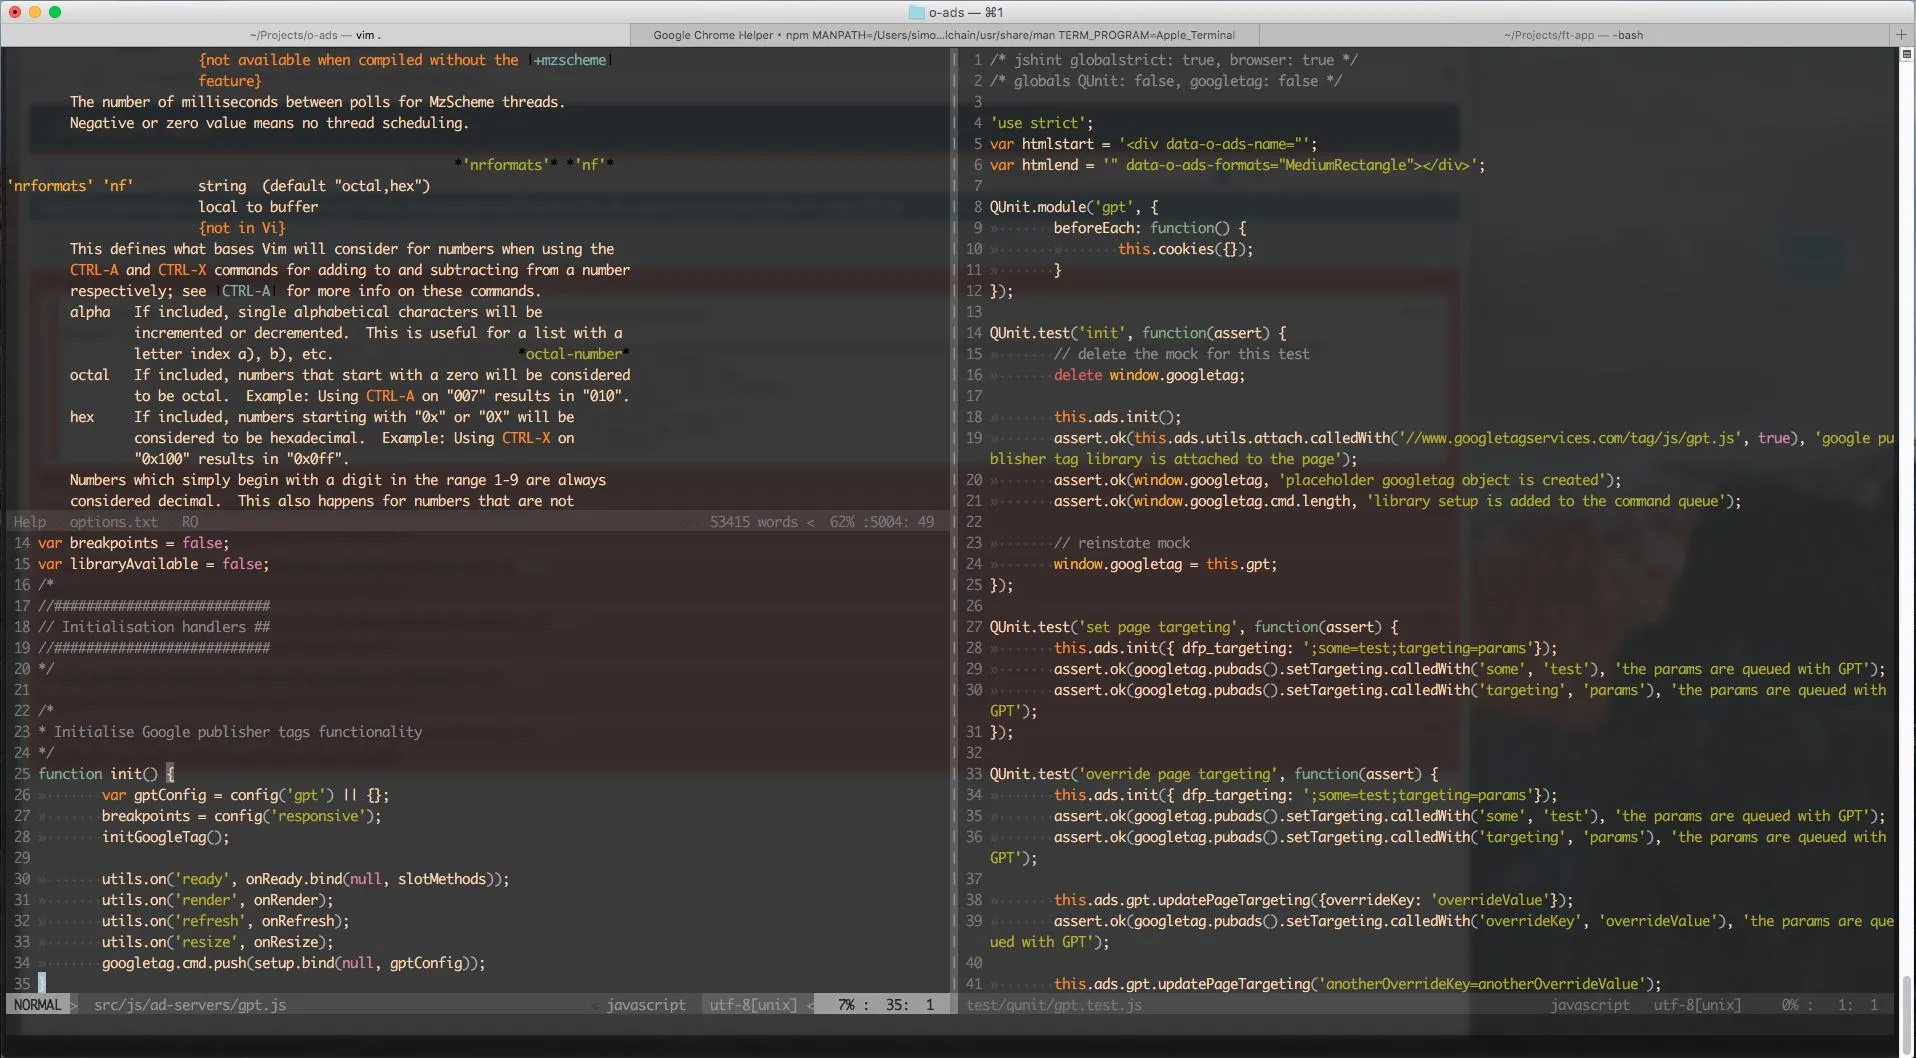Select the Google Chrome Helper npm tab
This screenshot has width=1916, height=1058.
click(x=943, y=35)
